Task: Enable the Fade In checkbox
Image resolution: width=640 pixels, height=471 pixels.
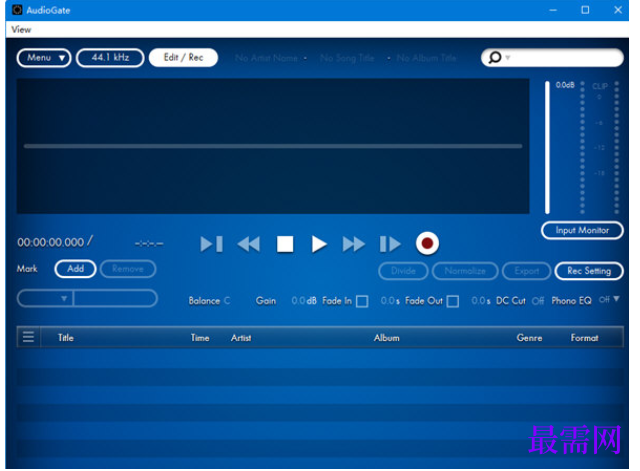Action: point(362,301)
